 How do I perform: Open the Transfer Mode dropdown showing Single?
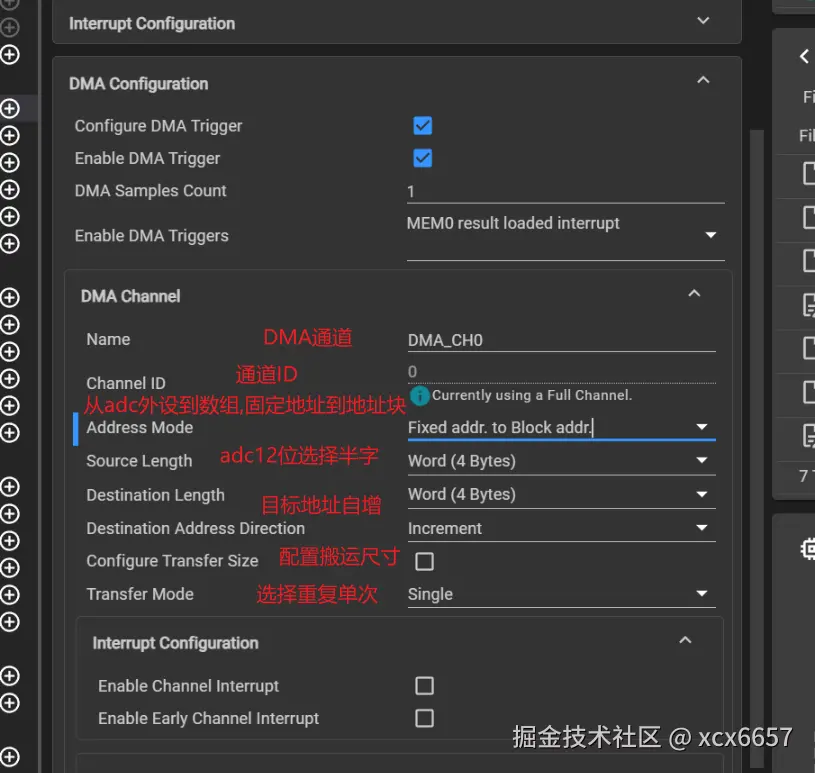click(561, 594)
